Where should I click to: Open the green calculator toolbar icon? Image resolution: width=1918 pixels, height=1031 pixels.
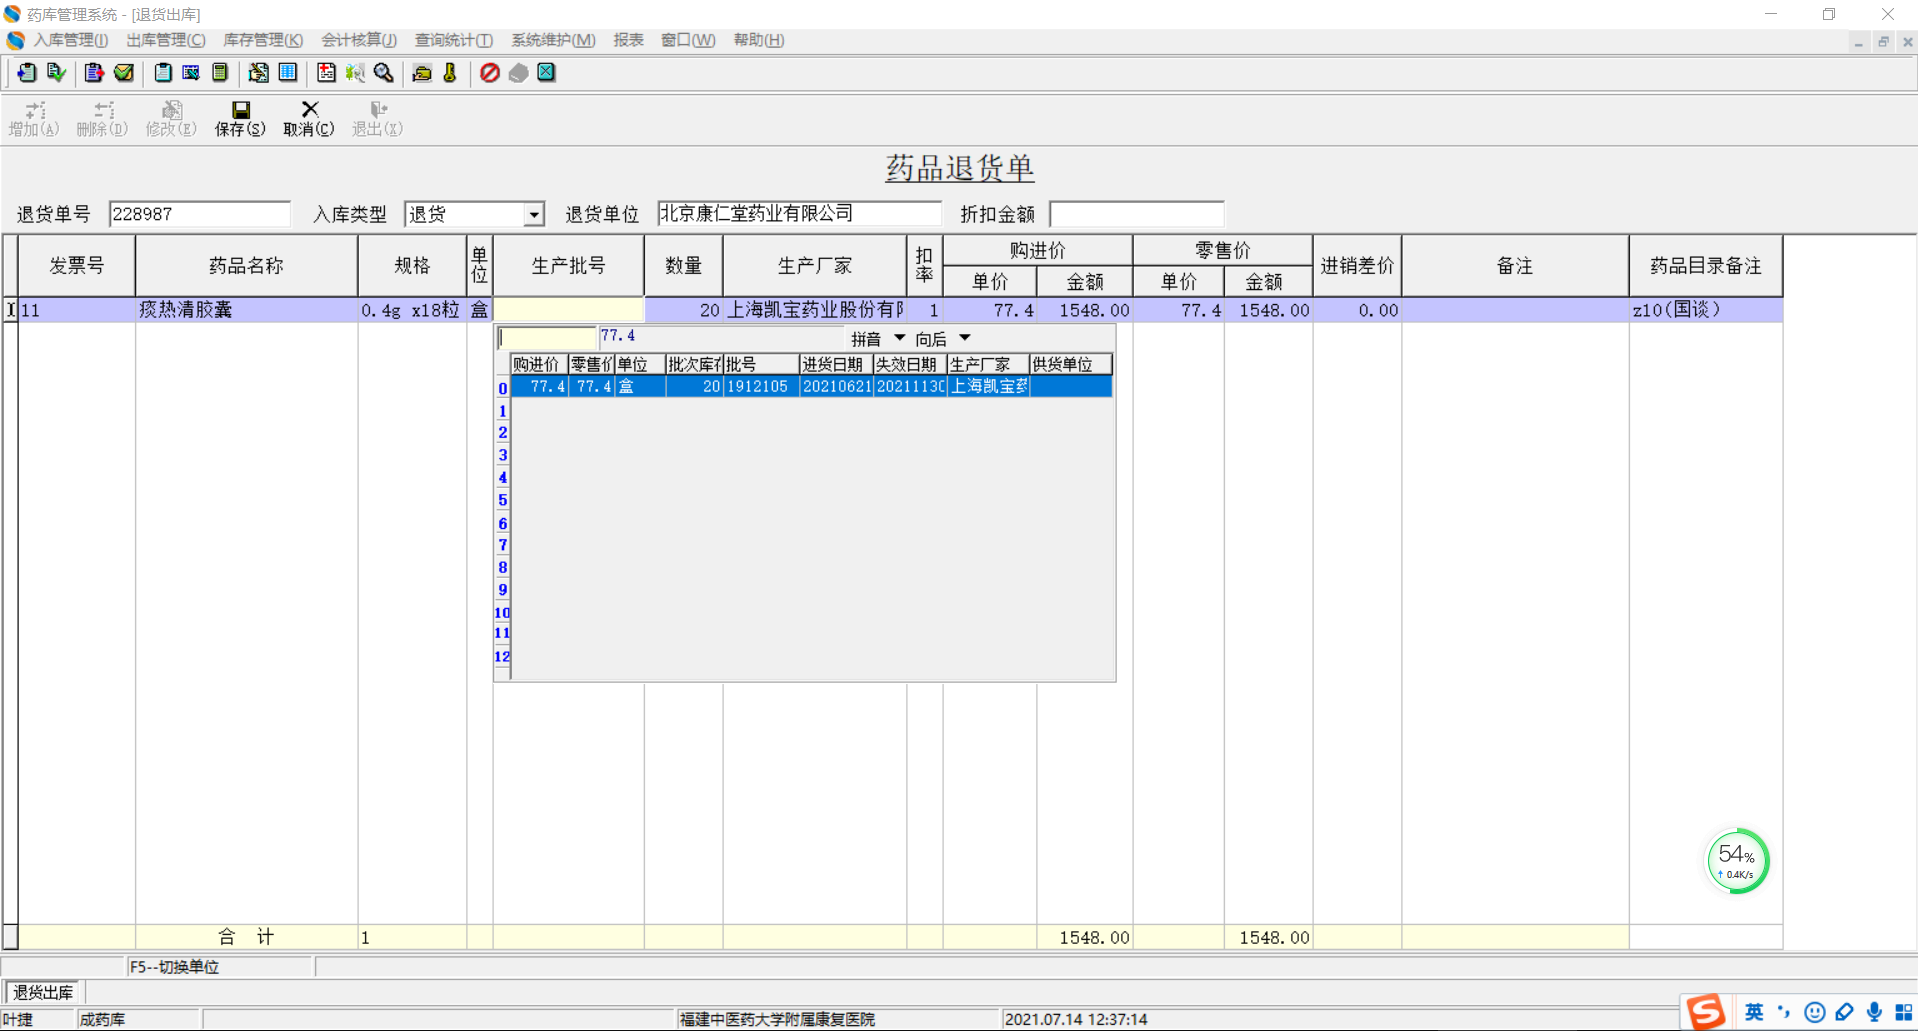pos(220,73)
